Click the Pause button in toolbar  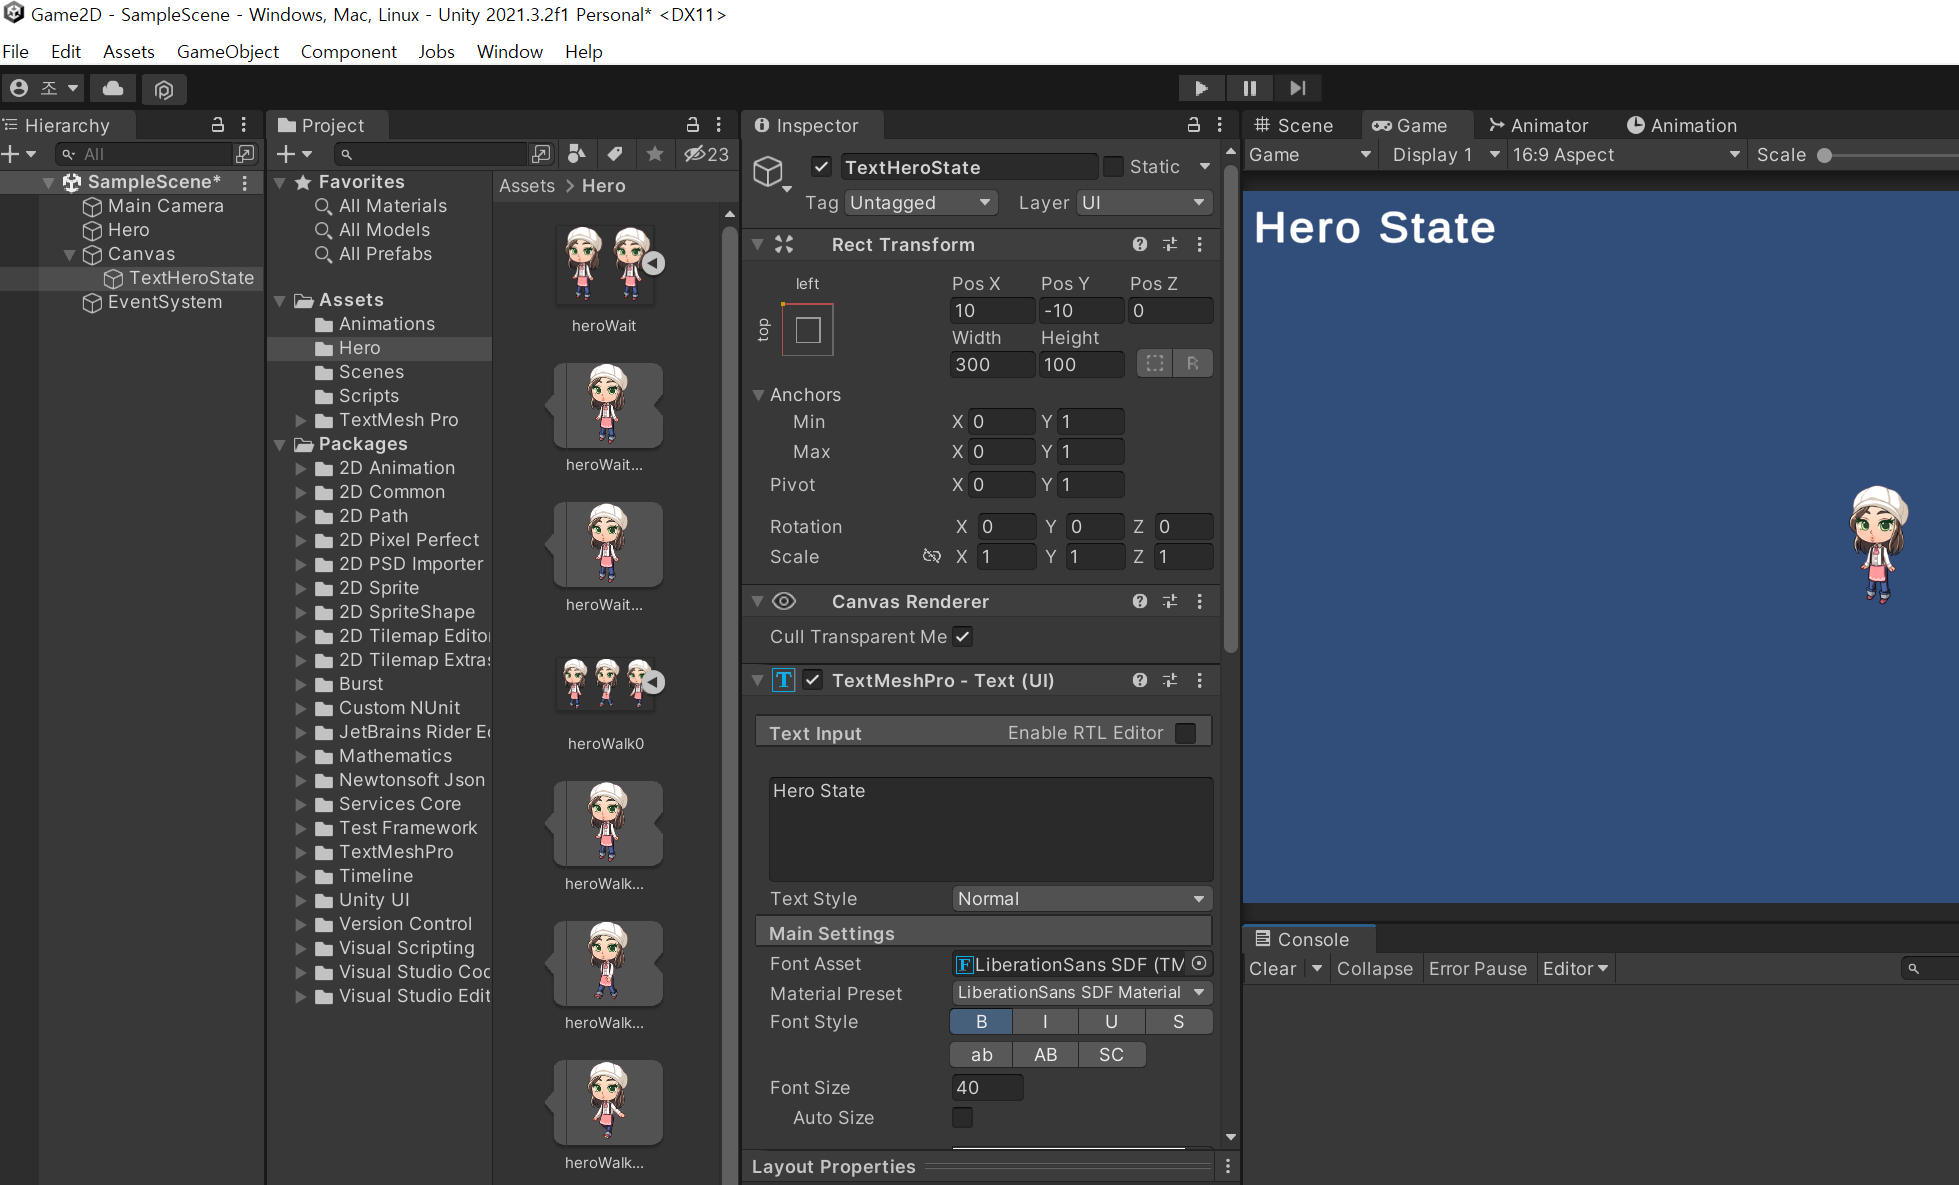click(1249, 88)
